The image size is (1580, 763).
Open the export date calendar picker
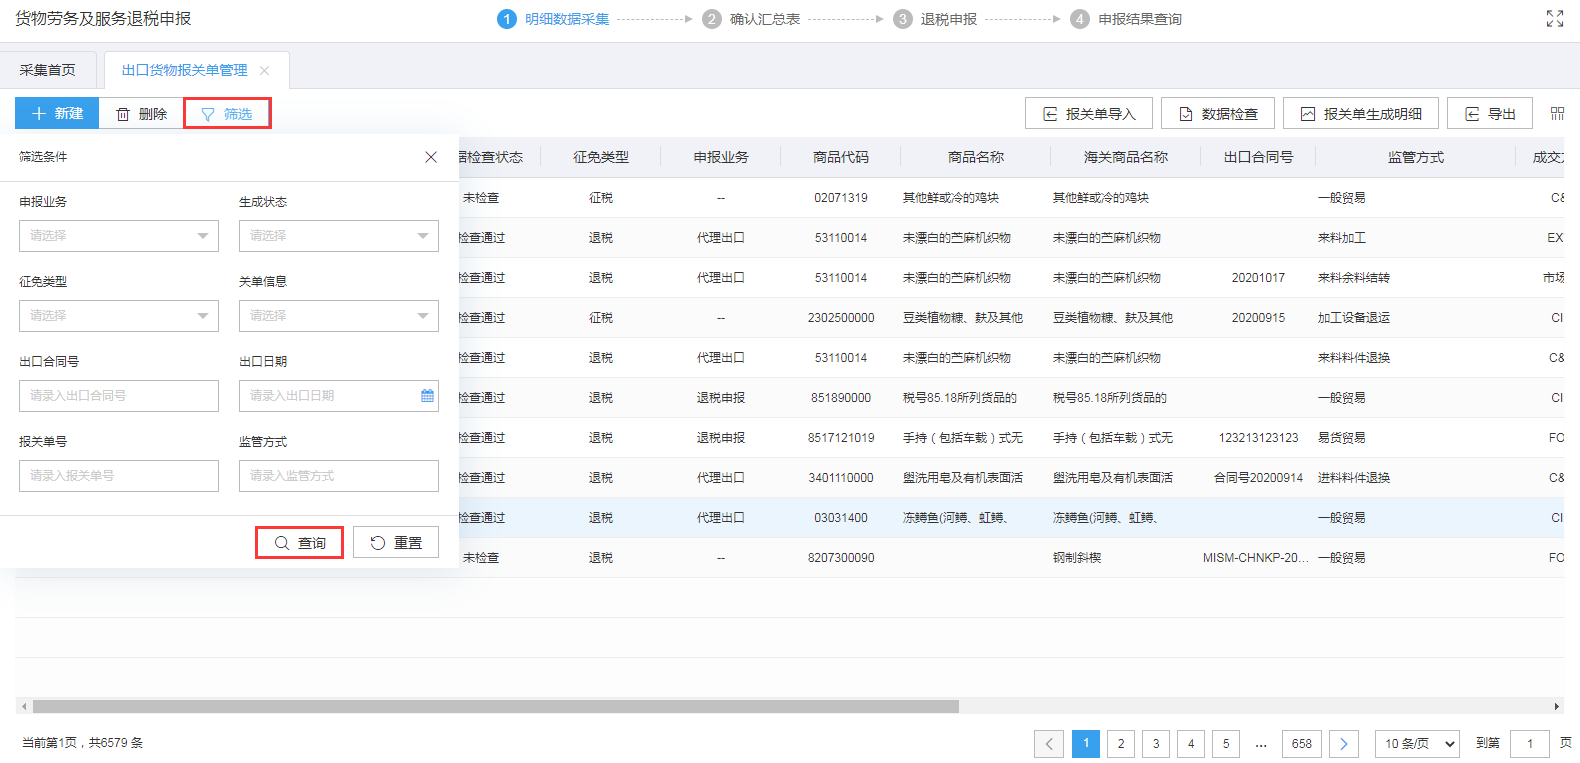(x=427, y=396)
